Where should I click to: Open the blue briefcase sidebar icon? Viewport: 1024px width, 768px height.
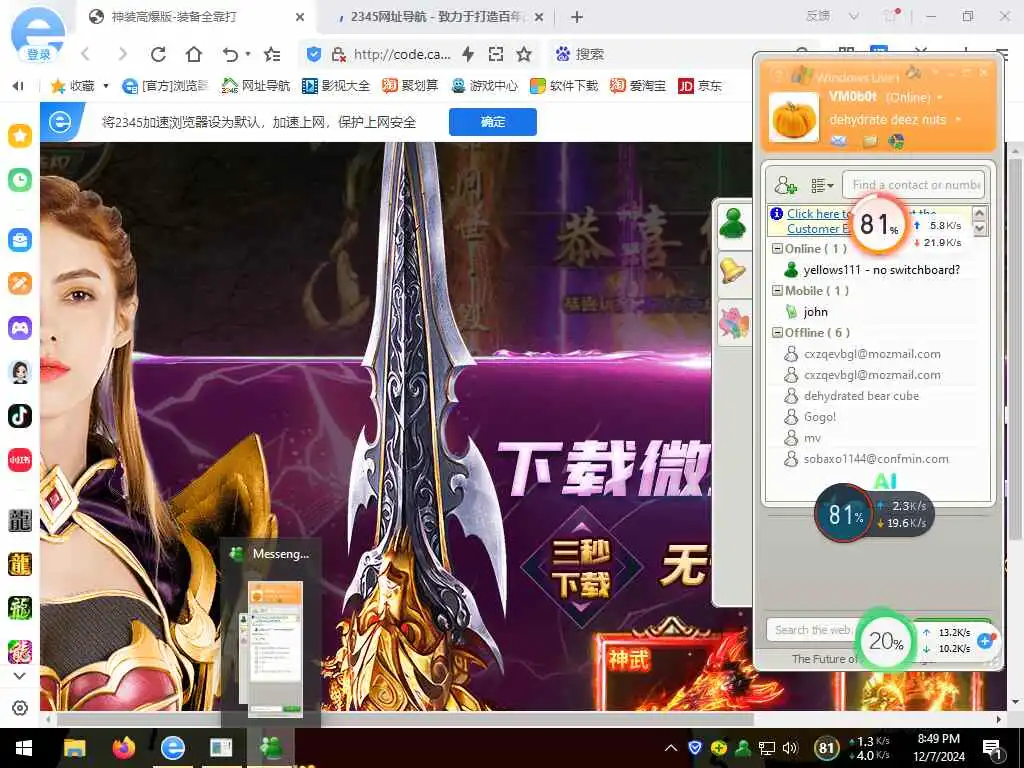[20, 240]
